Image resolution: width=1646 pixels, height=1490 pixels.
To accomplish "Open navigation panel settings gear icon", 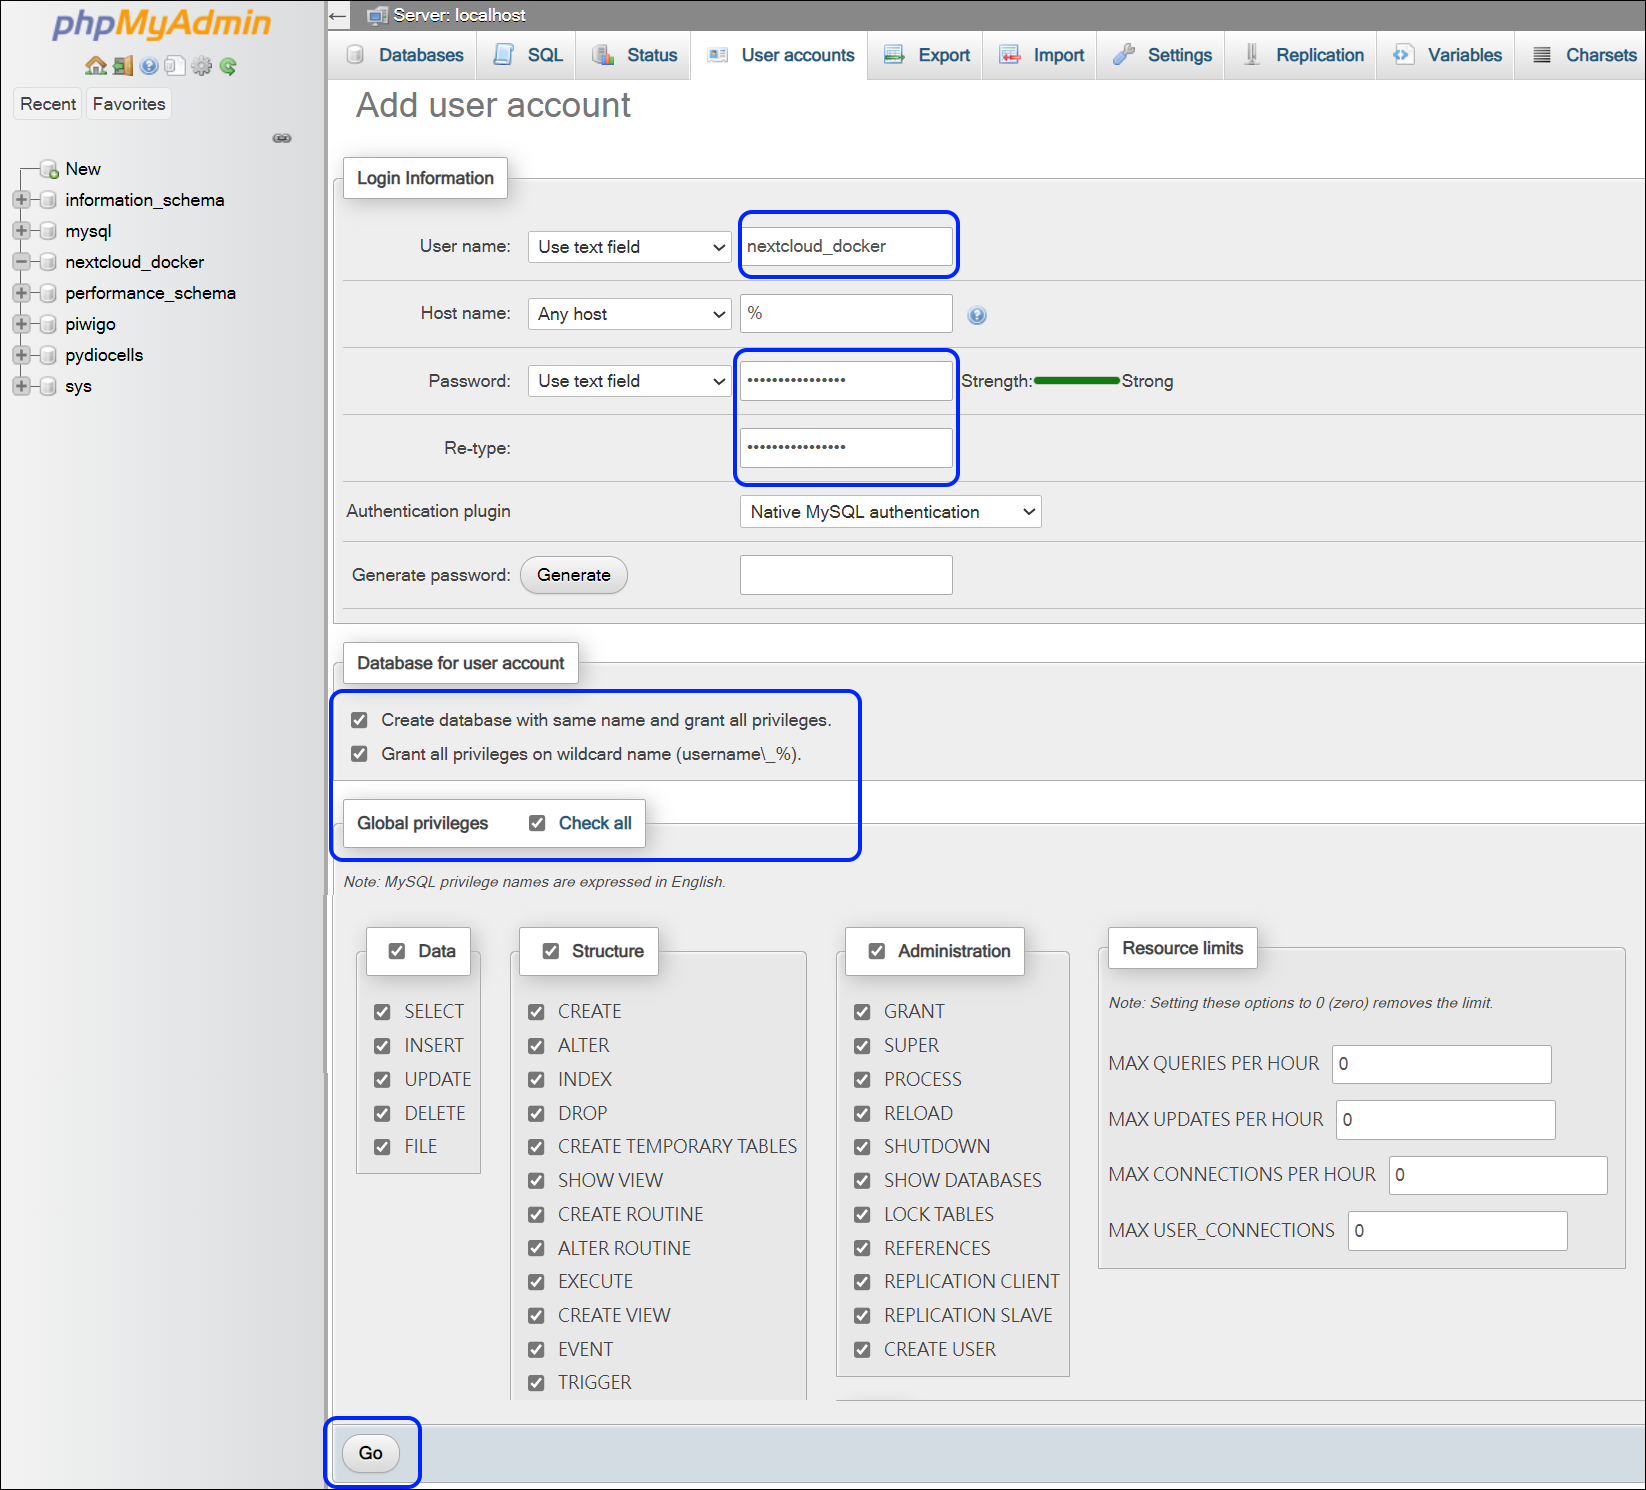I will [202, 66].
